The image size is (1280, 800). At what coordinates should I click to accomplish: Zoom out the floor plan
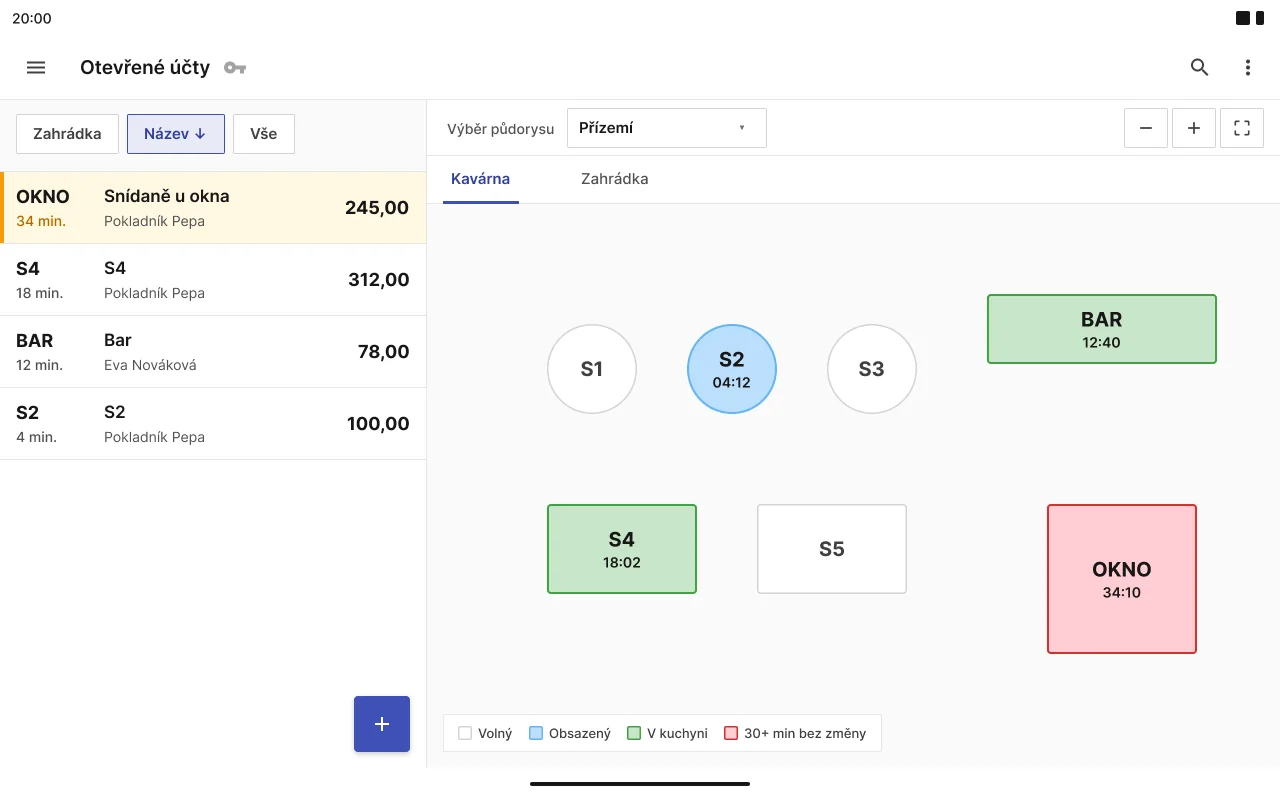(x=1146, y=128)
